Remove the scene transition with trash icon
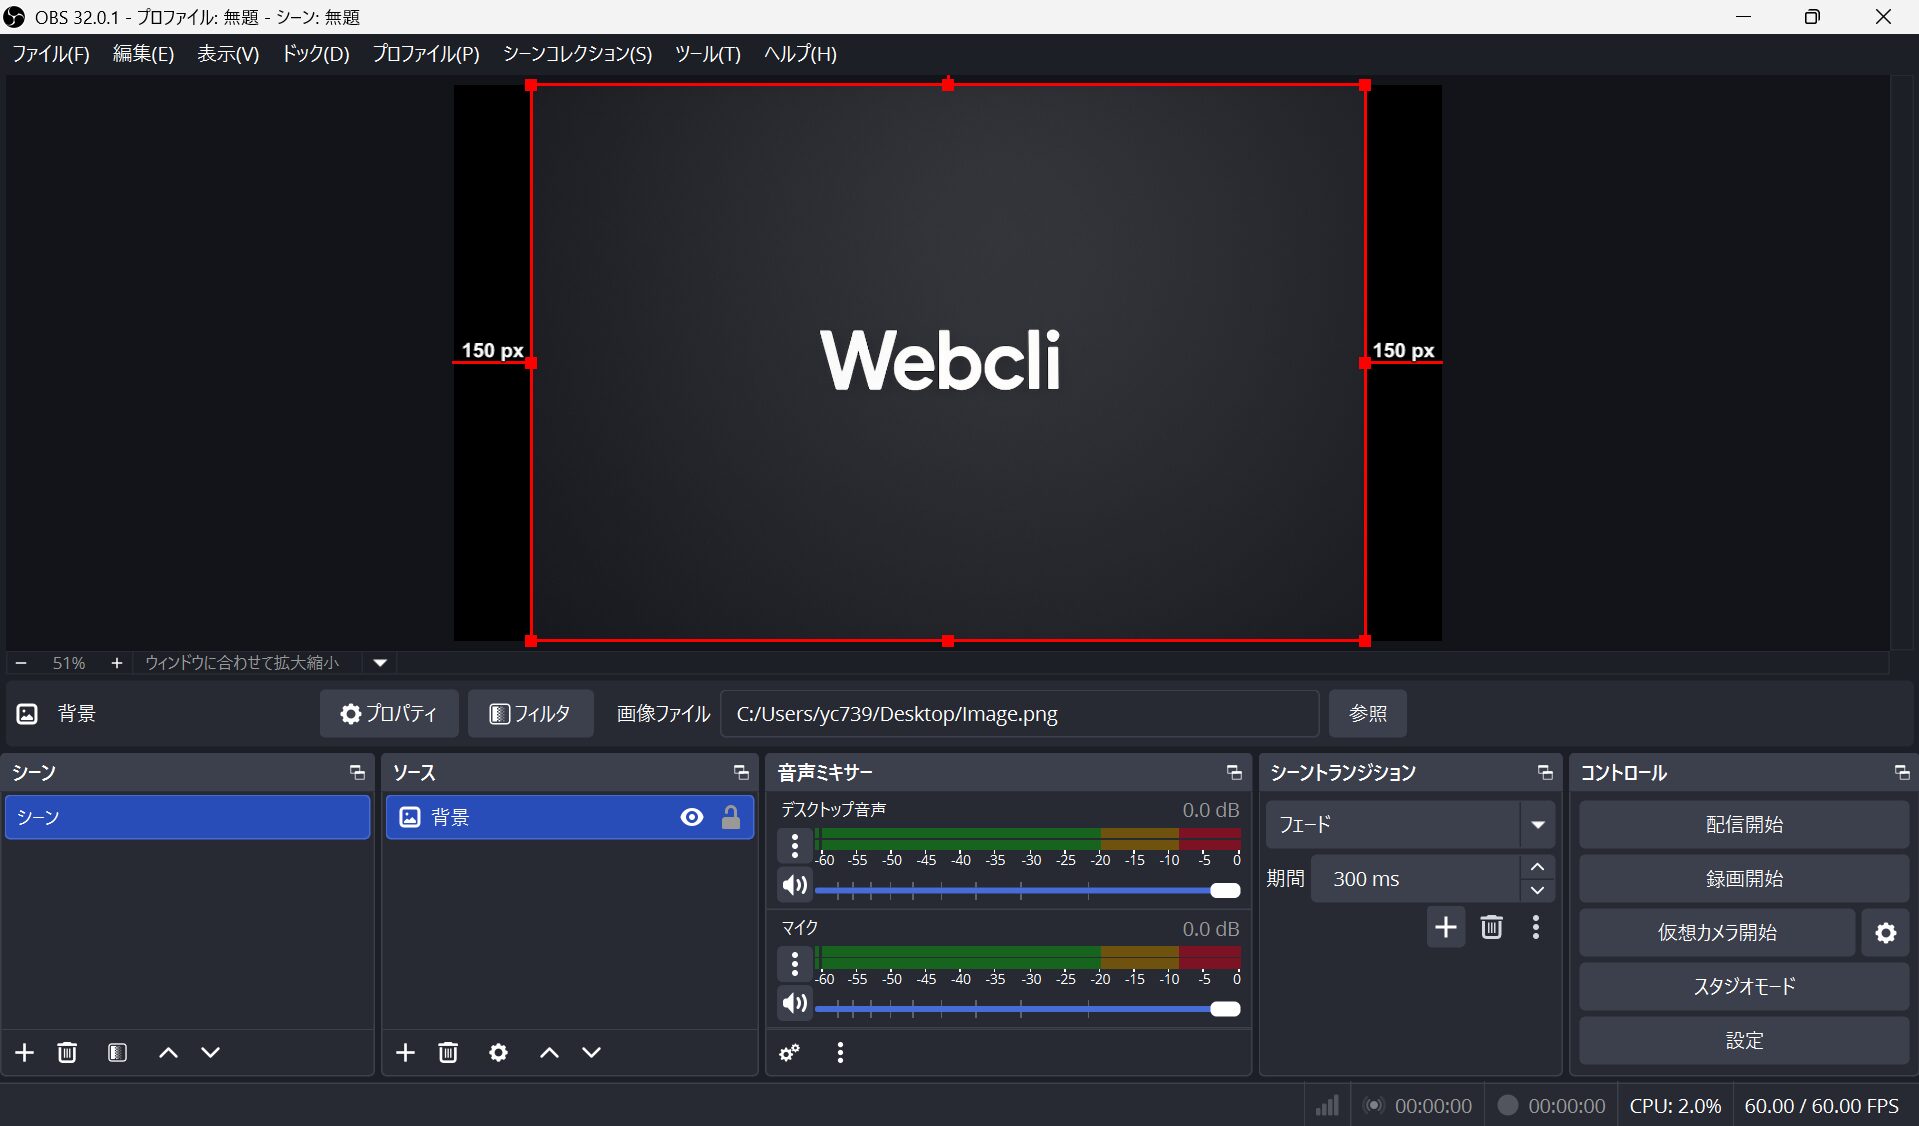 (x=1491, y=927)
